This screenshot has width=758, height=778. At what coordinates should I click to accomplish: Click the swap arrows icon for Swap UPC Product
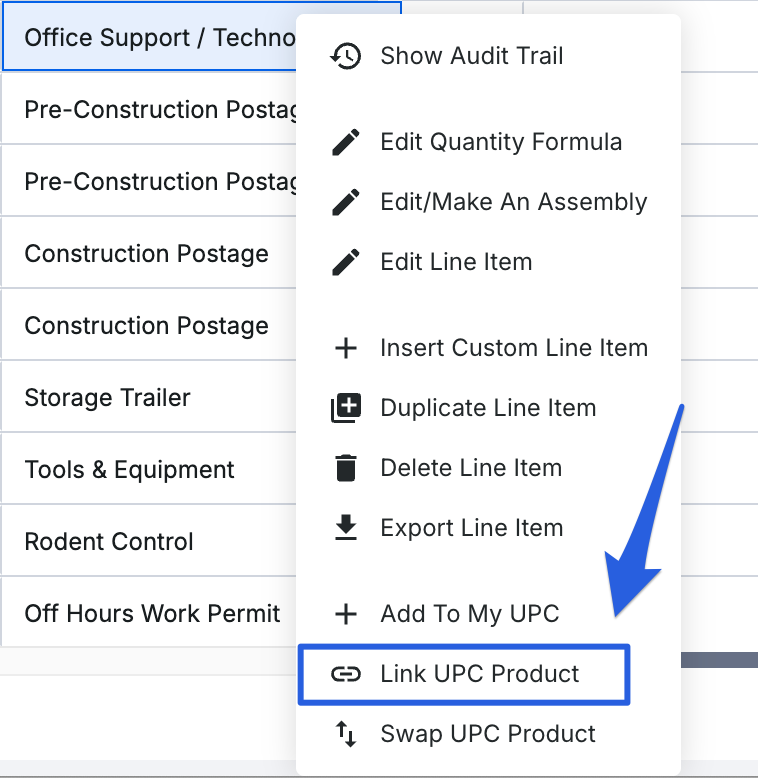tap(345, 734)
